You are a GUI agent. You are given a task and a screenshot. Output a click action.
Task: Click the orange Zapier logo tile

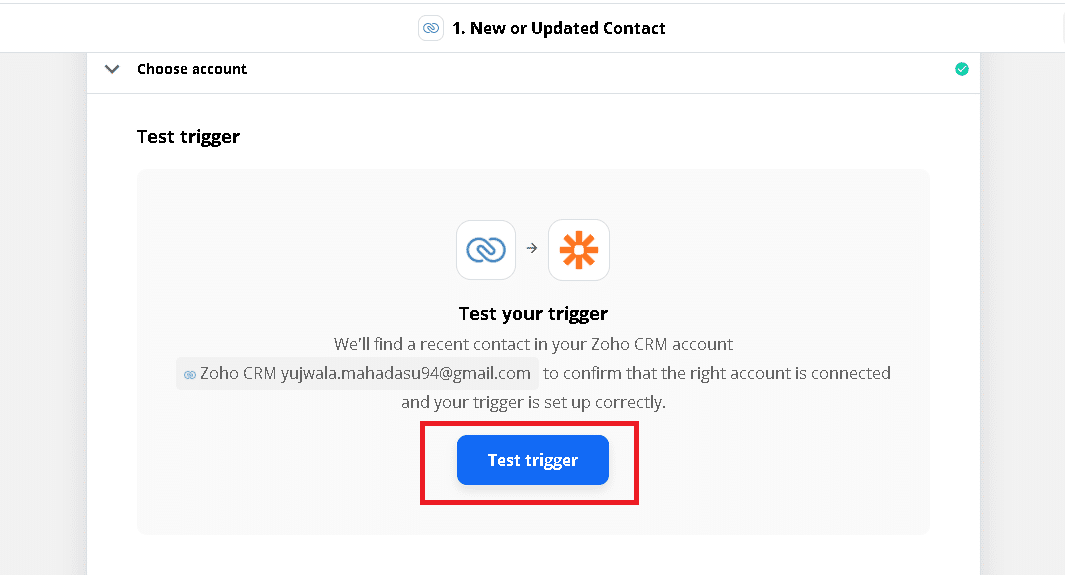coord(579,250)
